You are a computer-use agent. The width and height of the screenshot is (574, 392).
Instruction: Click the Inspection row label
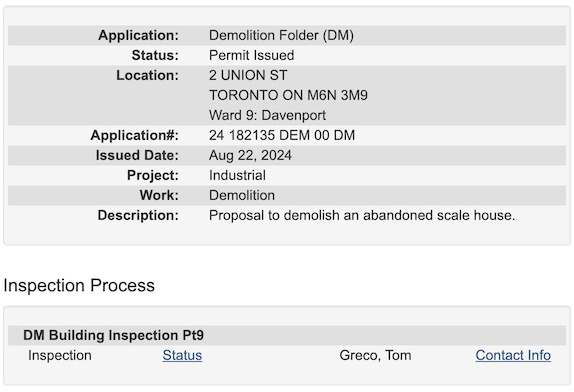60,355
